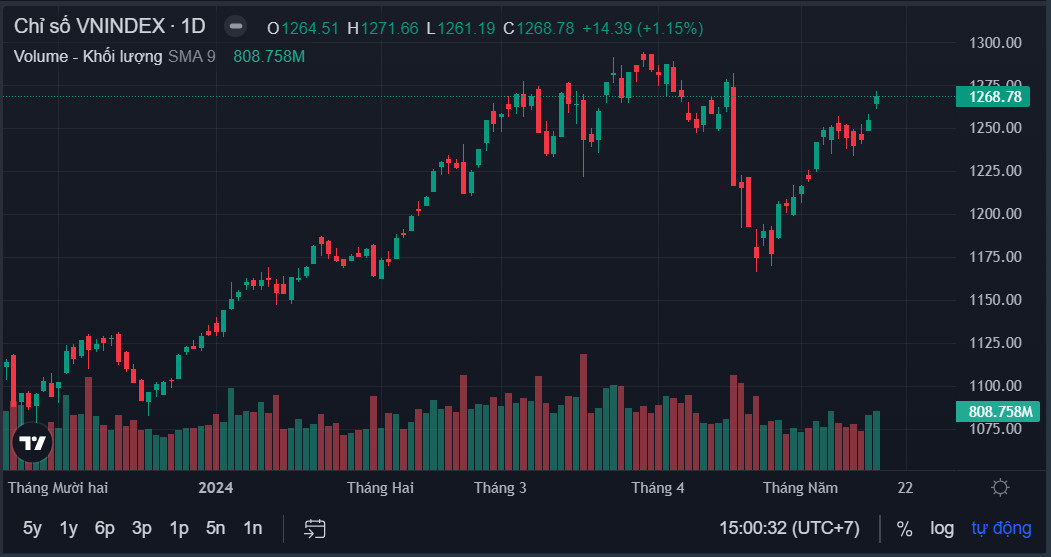Click the 808.758M volume axis label
The width and height of the screenshot is (1051, 557).
coord(997,412)
